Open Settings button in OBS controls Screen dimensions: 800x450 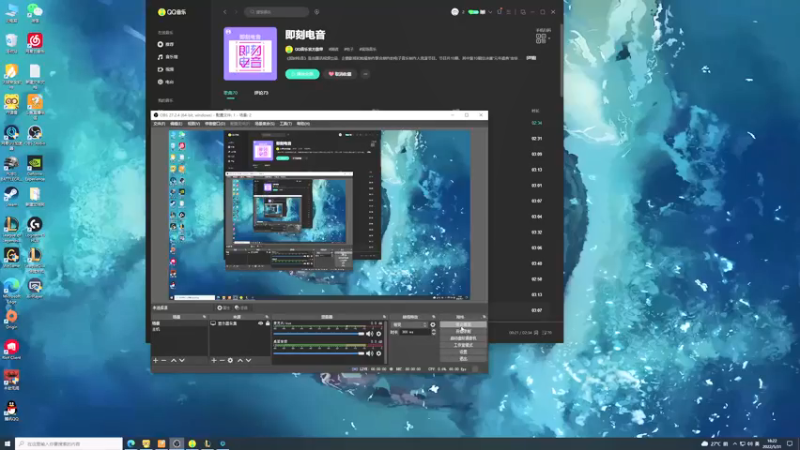pos(463,352)
